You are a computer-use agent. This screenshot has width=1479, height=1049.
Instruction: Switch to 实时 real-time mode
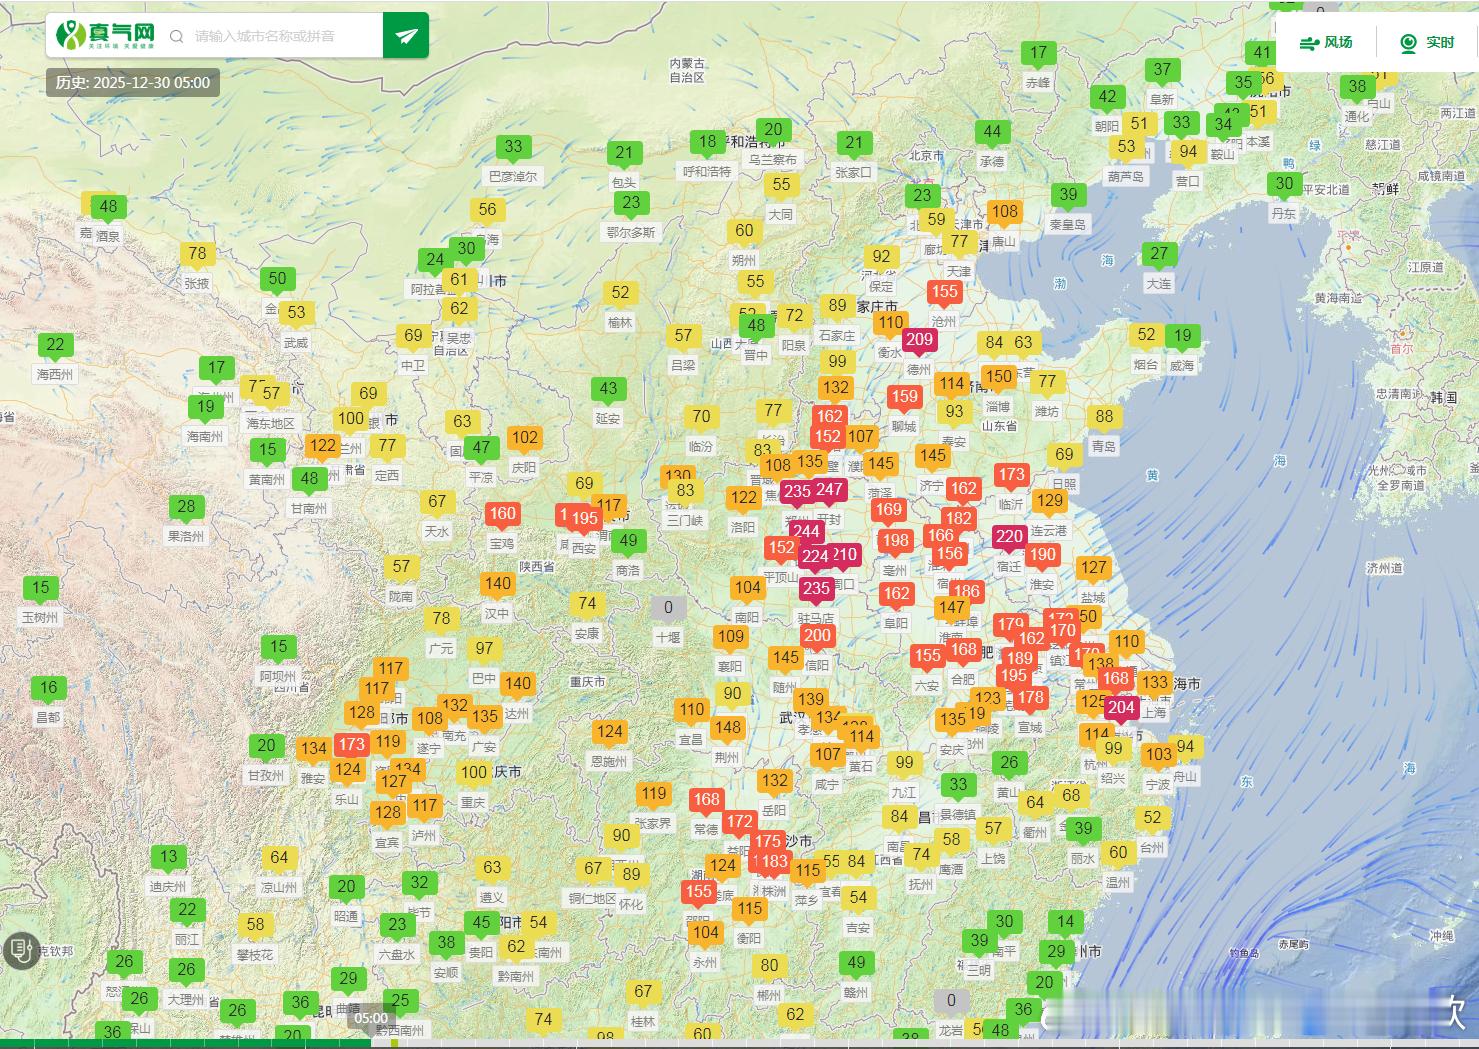point(1427,43)
